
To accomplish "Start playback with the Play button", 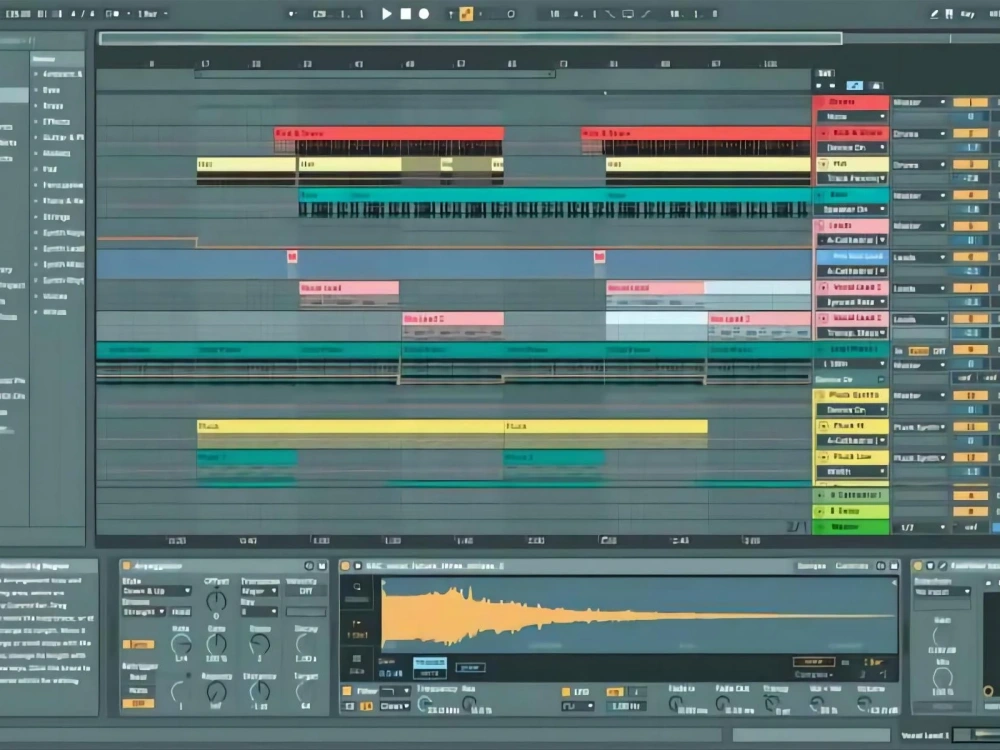I will (386, 13).
